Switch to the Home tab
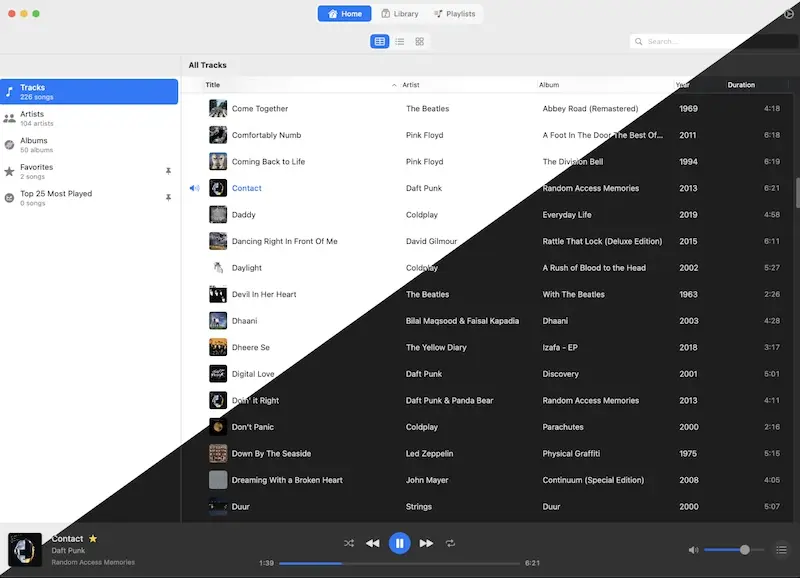The width and height of the screenshot is (800, 578). pyautogui.click(x=344, y=14)
